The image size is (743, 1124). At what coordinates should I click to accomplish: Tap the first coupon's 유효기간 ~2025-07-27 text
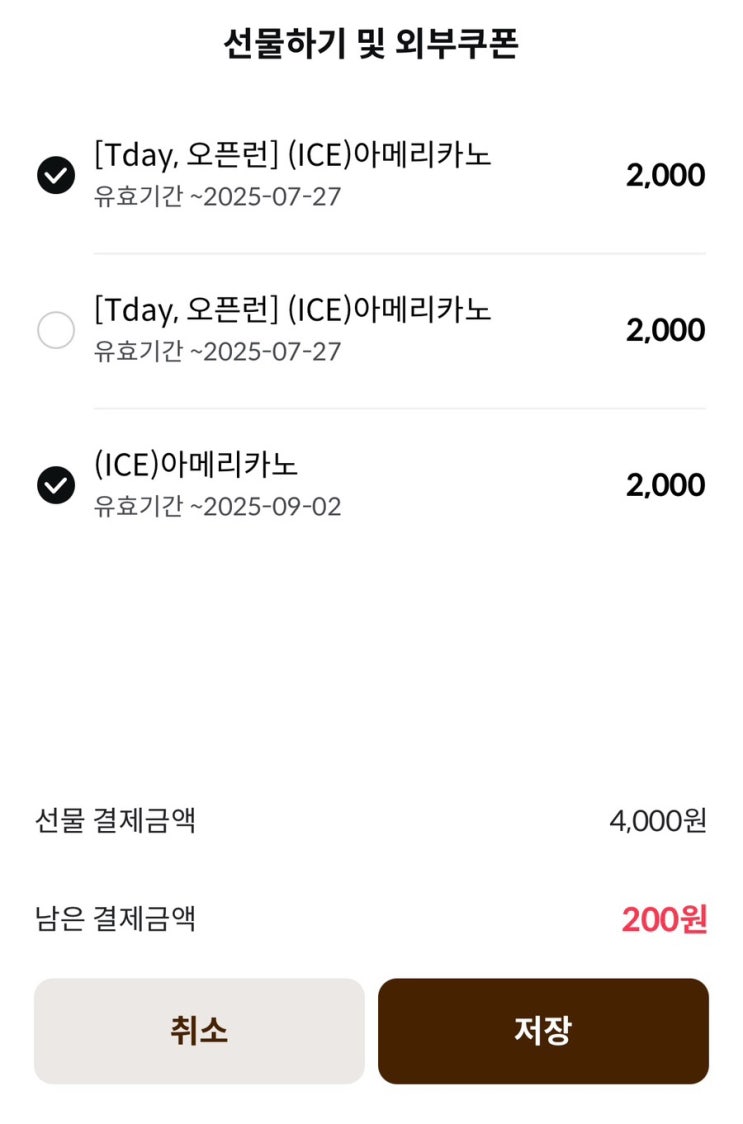[217, 196]
